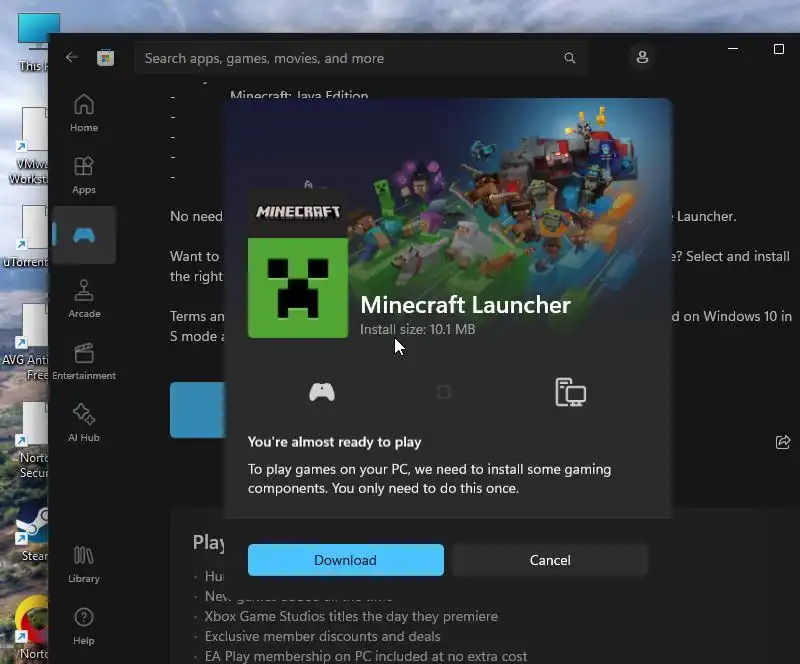Open the Apps section in the sidebar

pyautogui.click(x=84, y=175)
